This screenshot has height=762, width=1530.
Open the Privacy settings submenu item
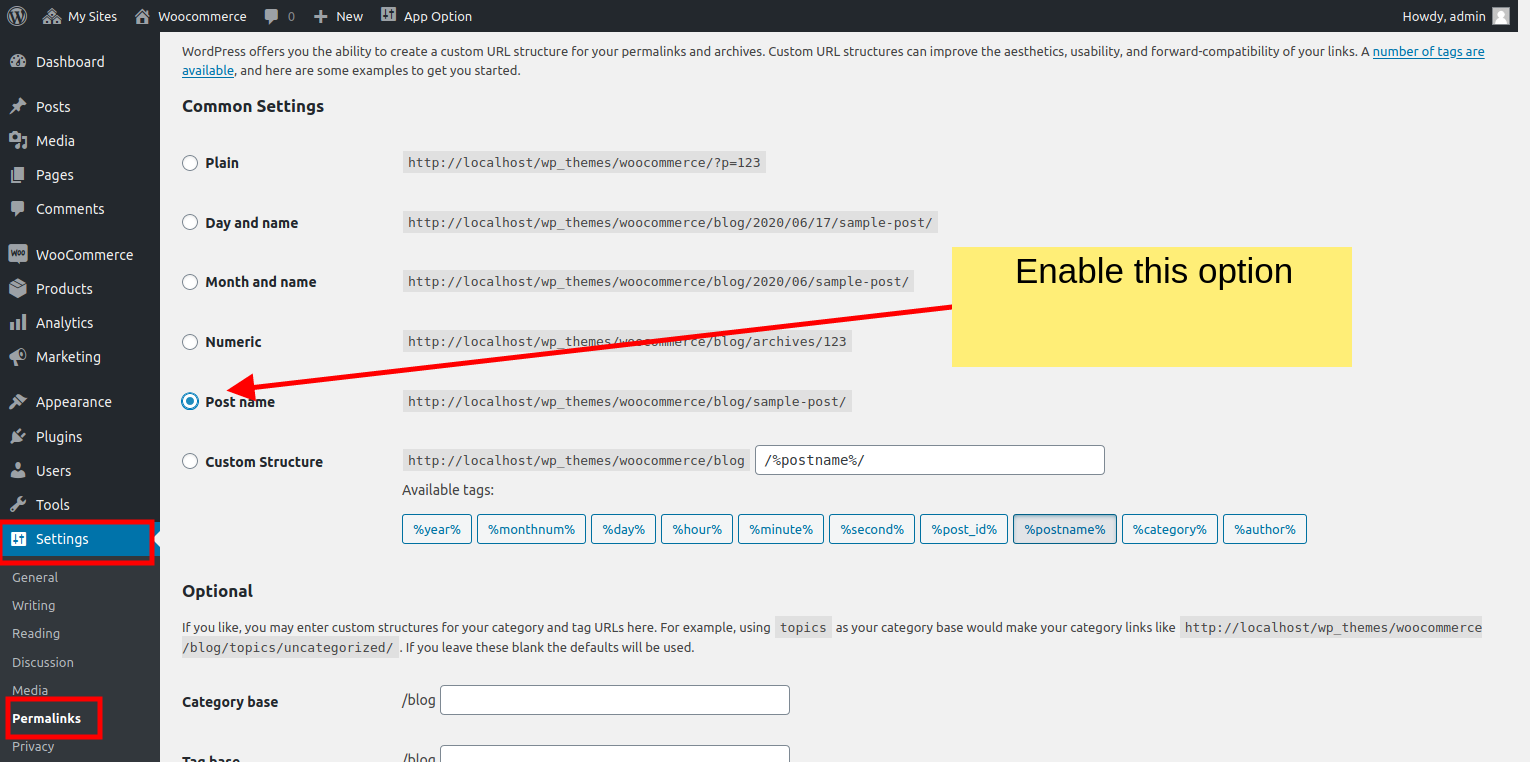33,746
